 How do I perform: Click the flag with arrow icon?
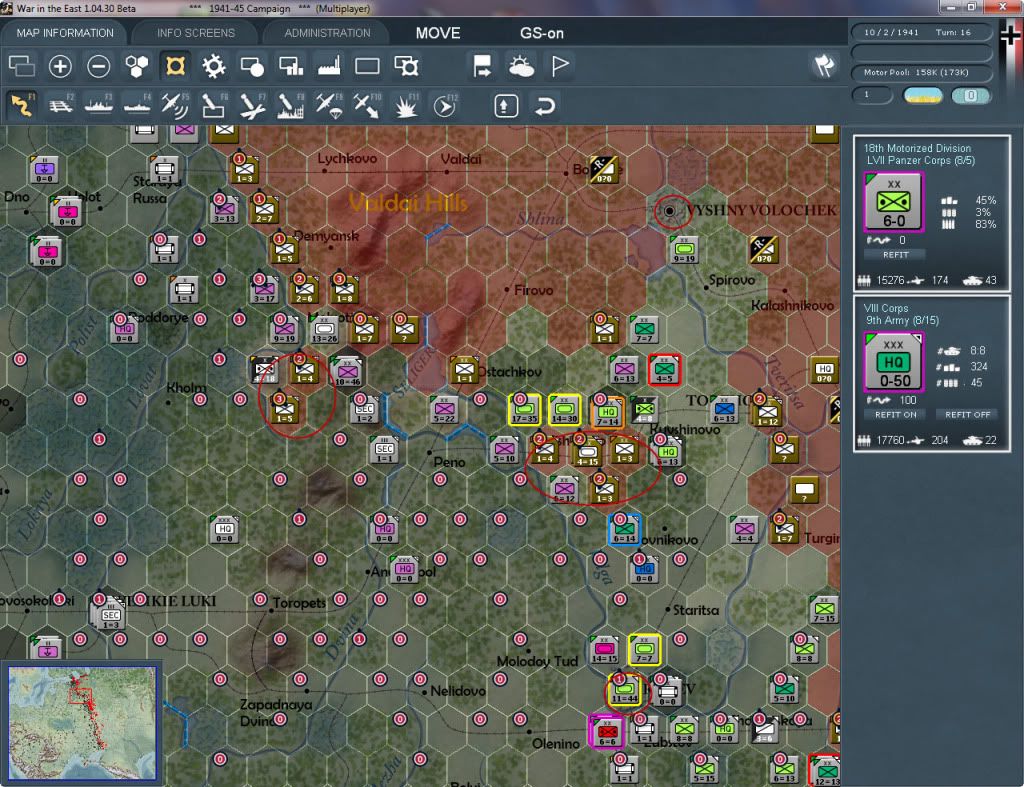click(x=483, y=66)
